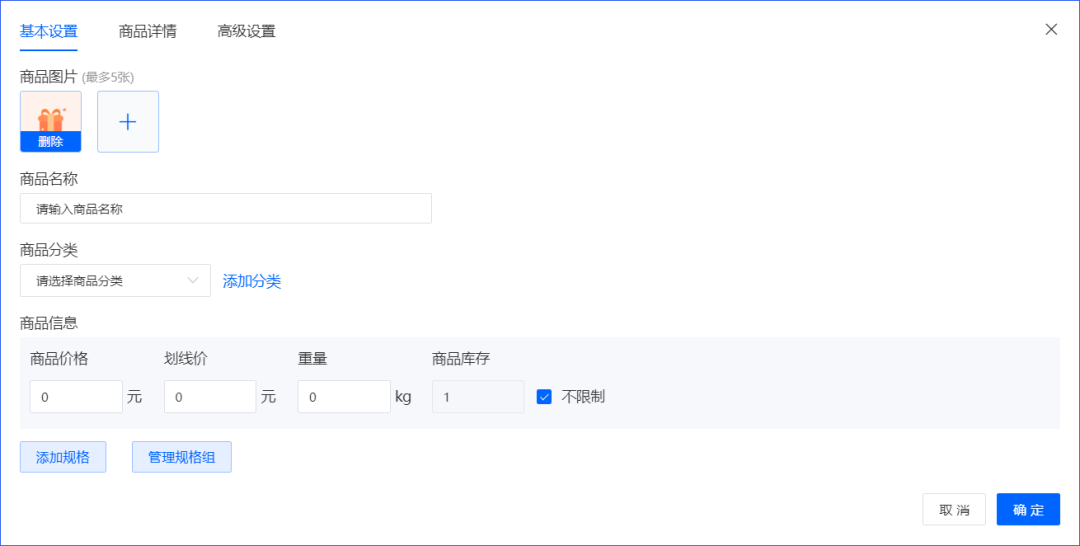
Task: Click the 商品图片 section label
Action: pyautogui.click(x=49, y=77)
